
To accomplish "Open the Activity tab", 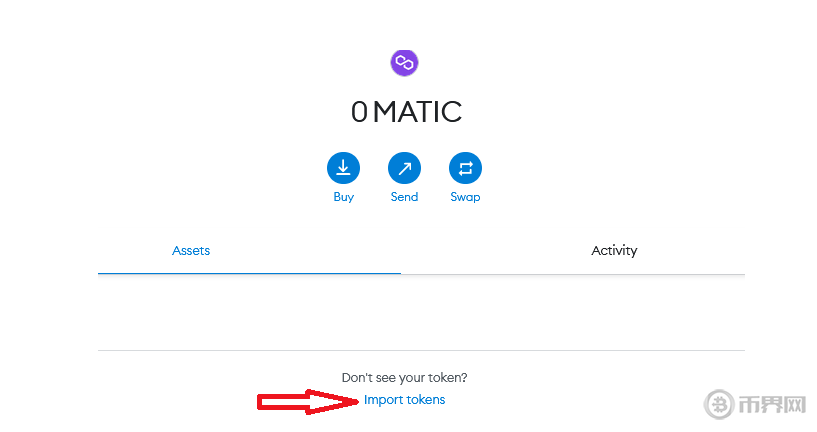I will [x=614, y=251].
